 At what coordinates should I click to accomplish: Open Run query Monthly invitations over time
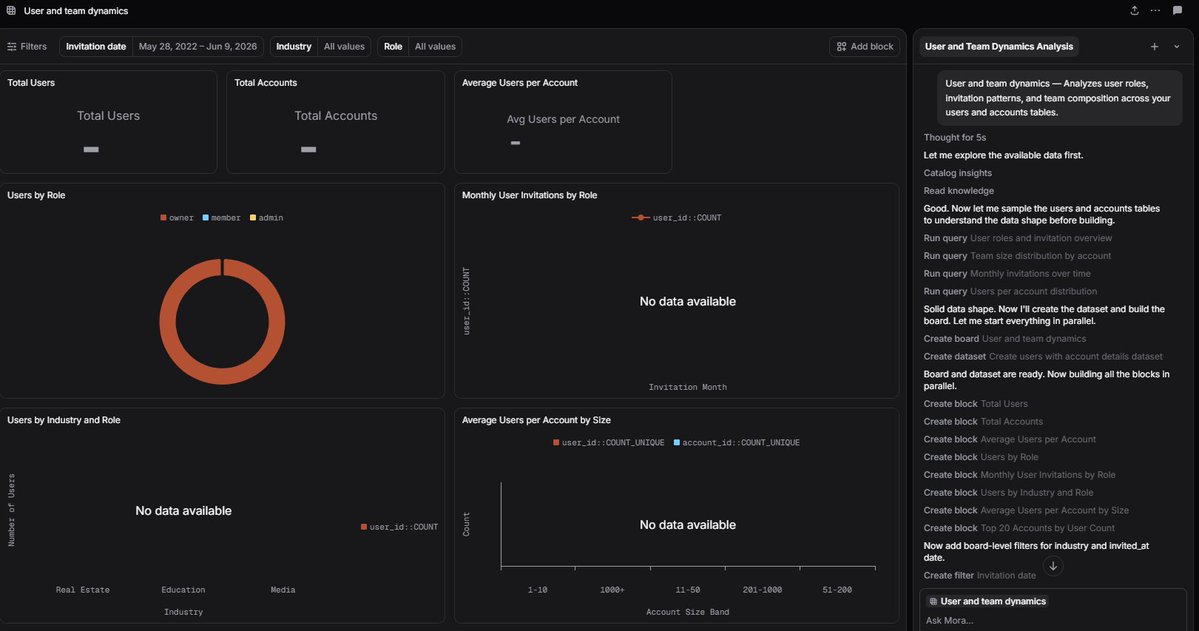1007,273
